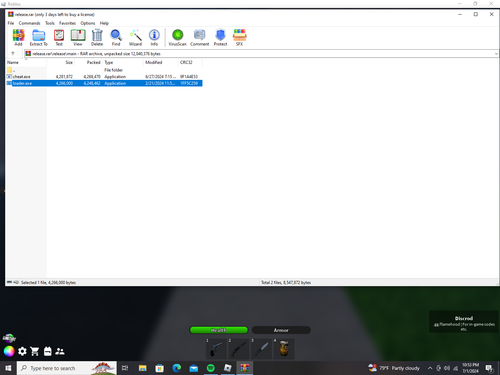Viewport: 500px width, 375px height.
Task: Click the Extract To toolbar icon
Action: pyautogui.click(x=39, y=37)
